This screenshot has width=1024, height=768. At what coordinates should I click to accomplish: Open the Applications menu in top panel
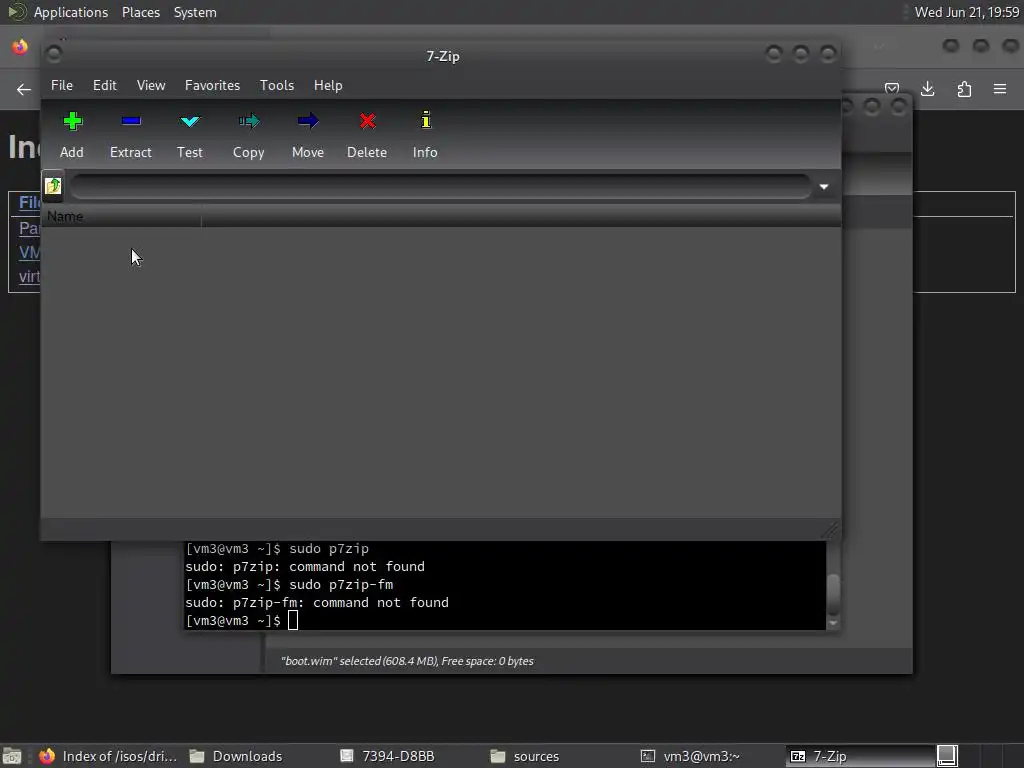[71, 12]
